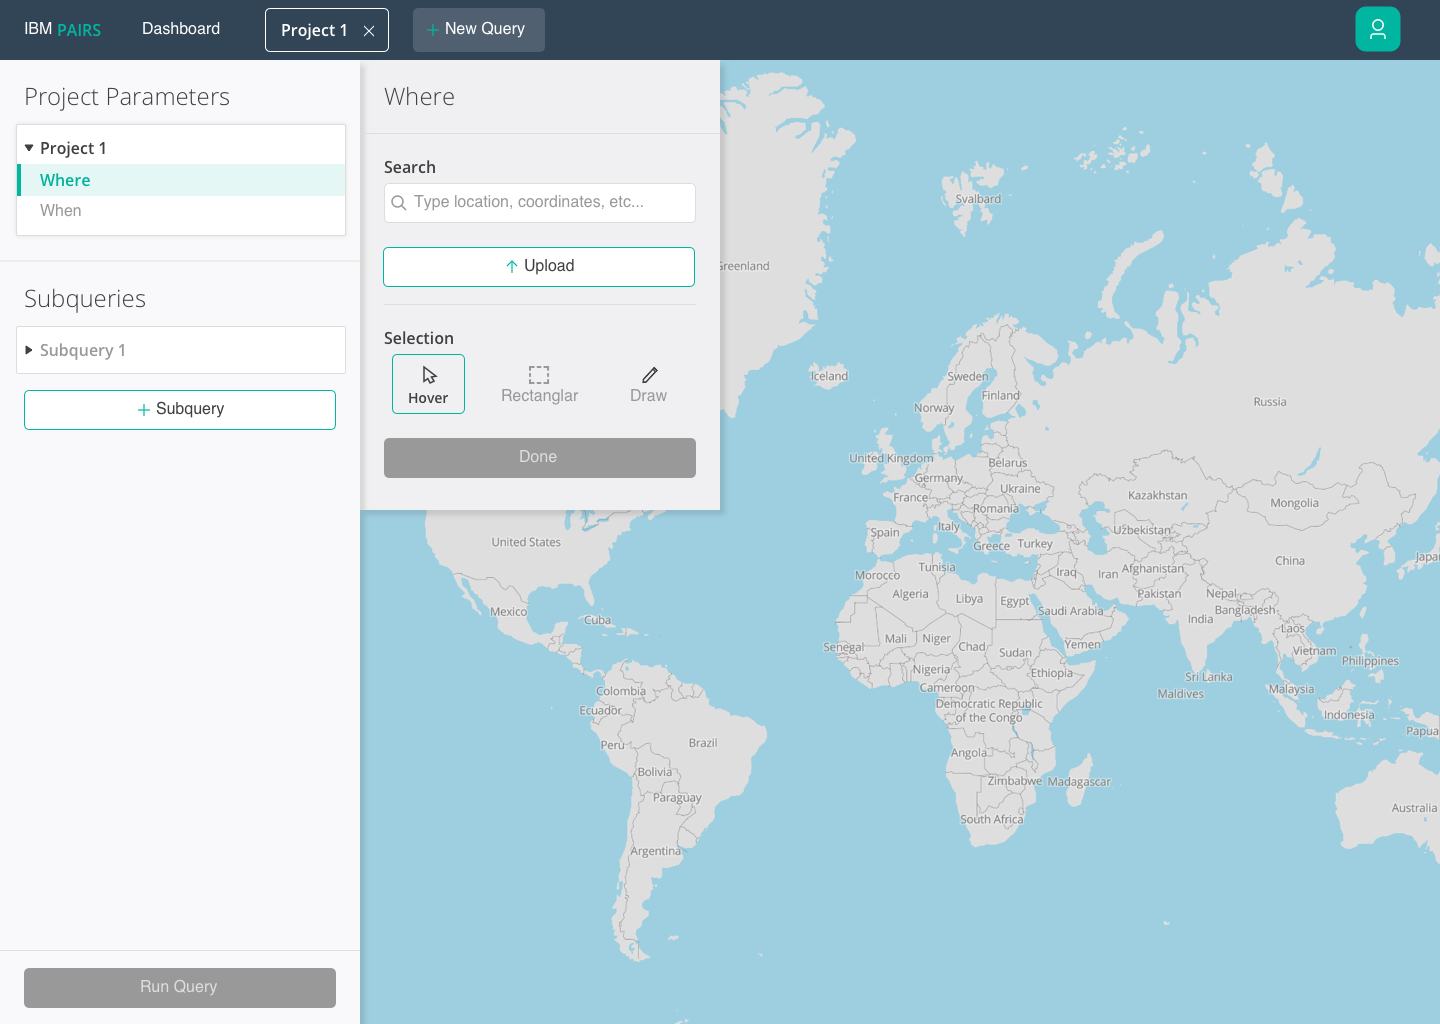Image resolution: width=1440 pixels, height=1024 pixels.
Task: Click the Done button
Action: coord(538,457)
